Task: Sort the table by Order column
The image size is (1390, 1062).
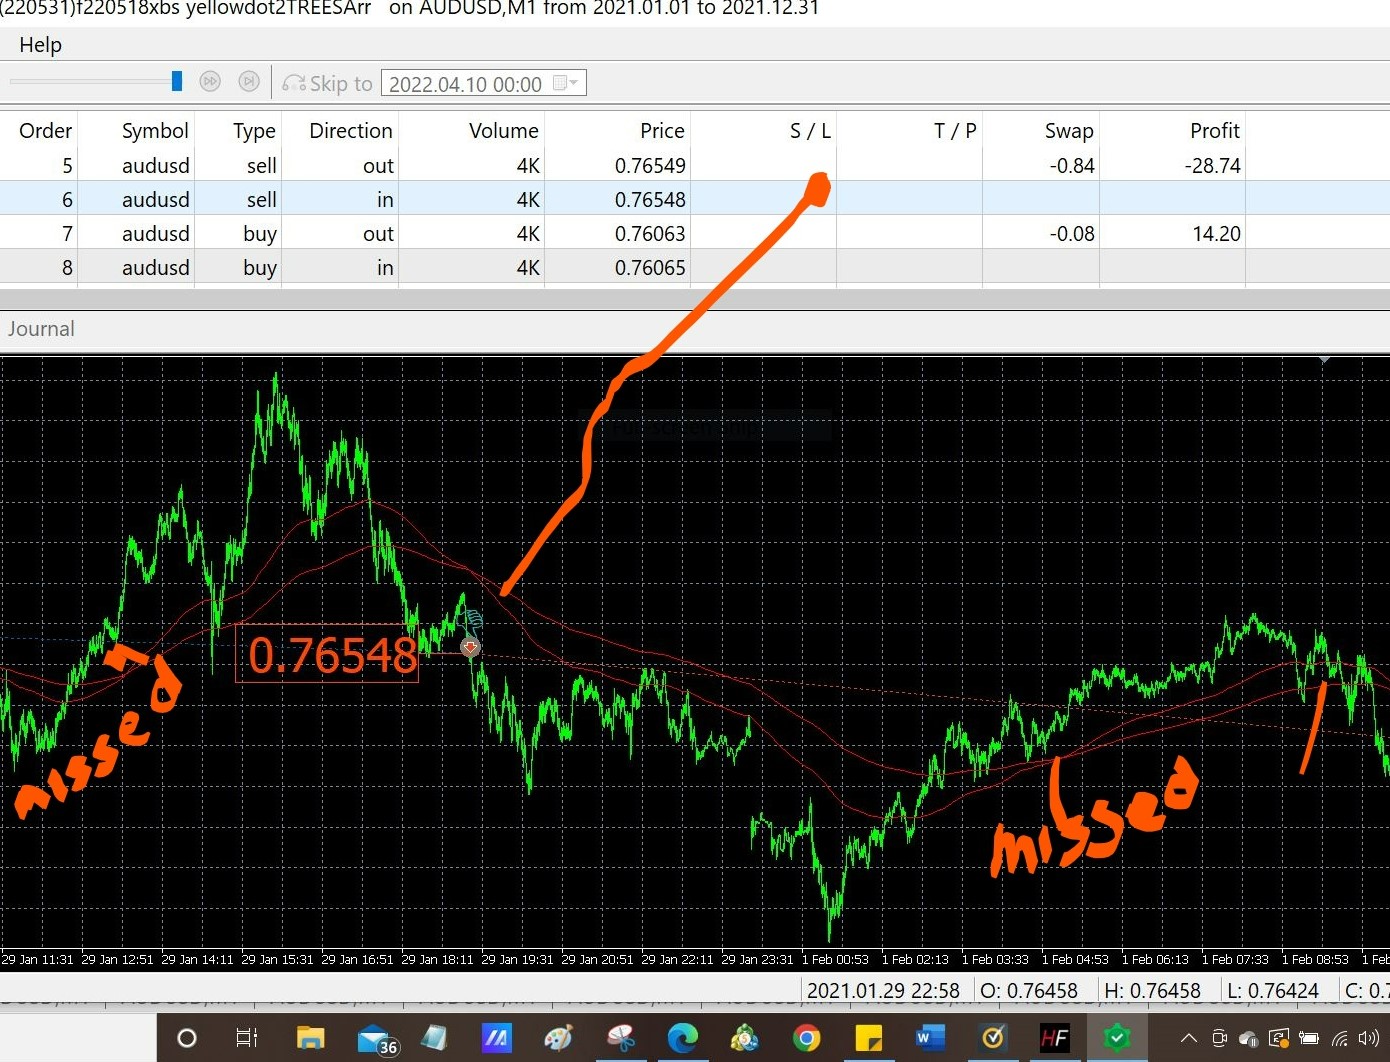Action: pos(45,131)
